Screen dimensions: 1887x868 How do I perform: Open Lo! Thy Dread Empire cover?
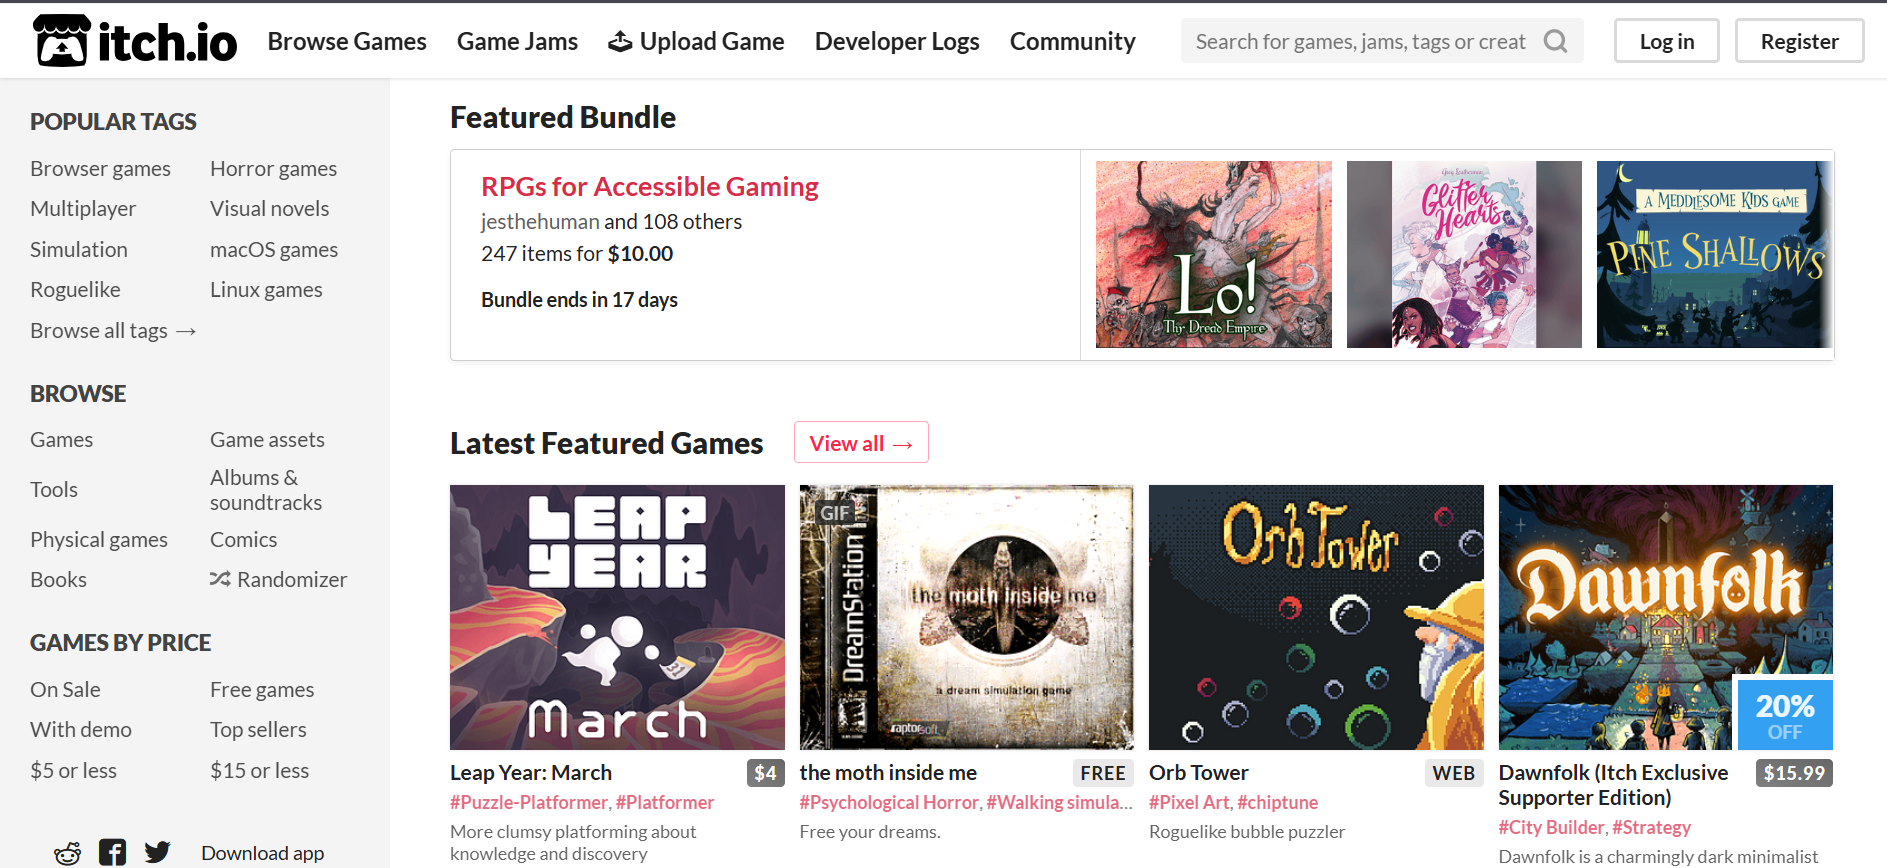coord(1213,255)
